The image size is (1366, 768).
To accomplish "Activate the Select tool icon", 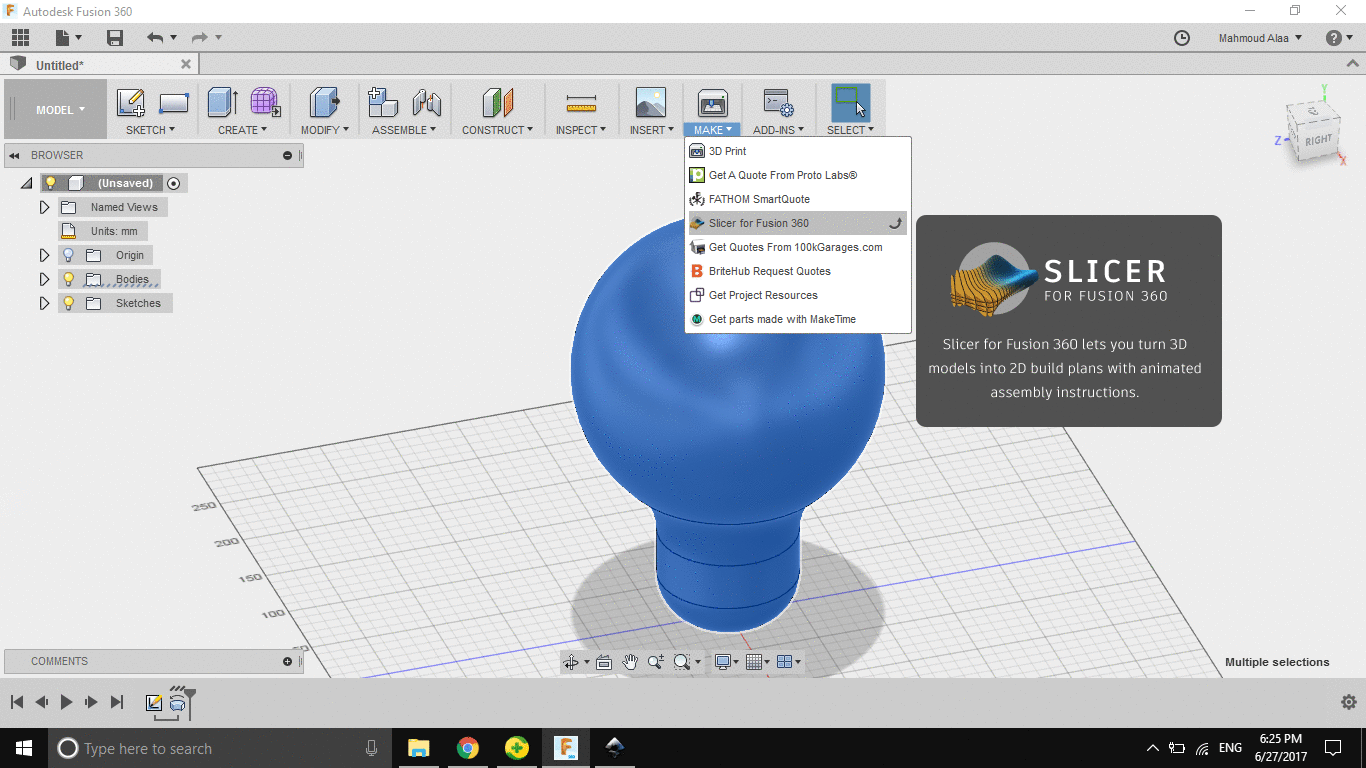I will click(850, 102).
